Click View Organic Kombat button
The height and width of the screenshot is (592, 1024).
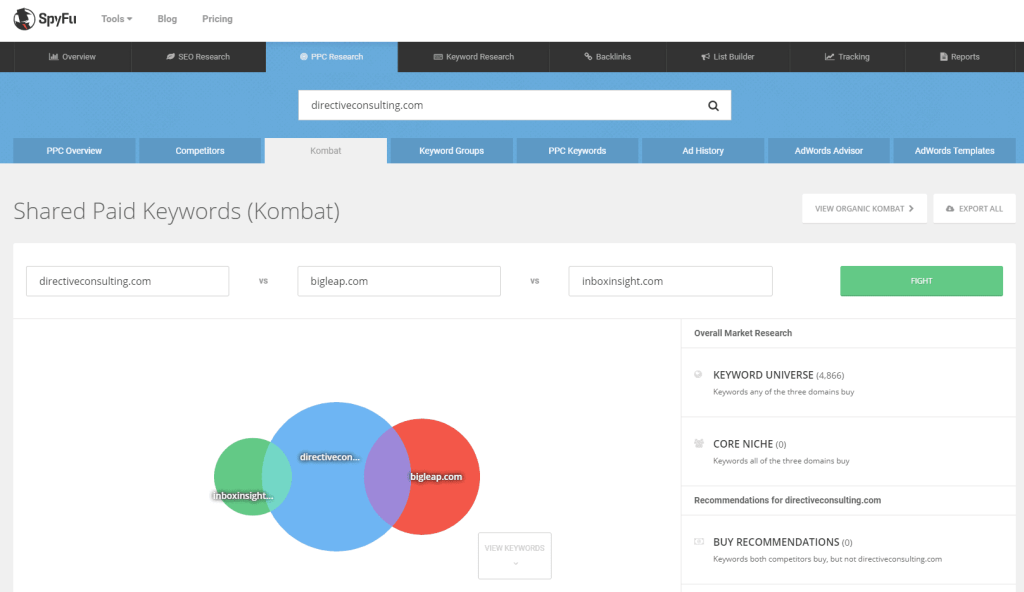click(864, 208)
